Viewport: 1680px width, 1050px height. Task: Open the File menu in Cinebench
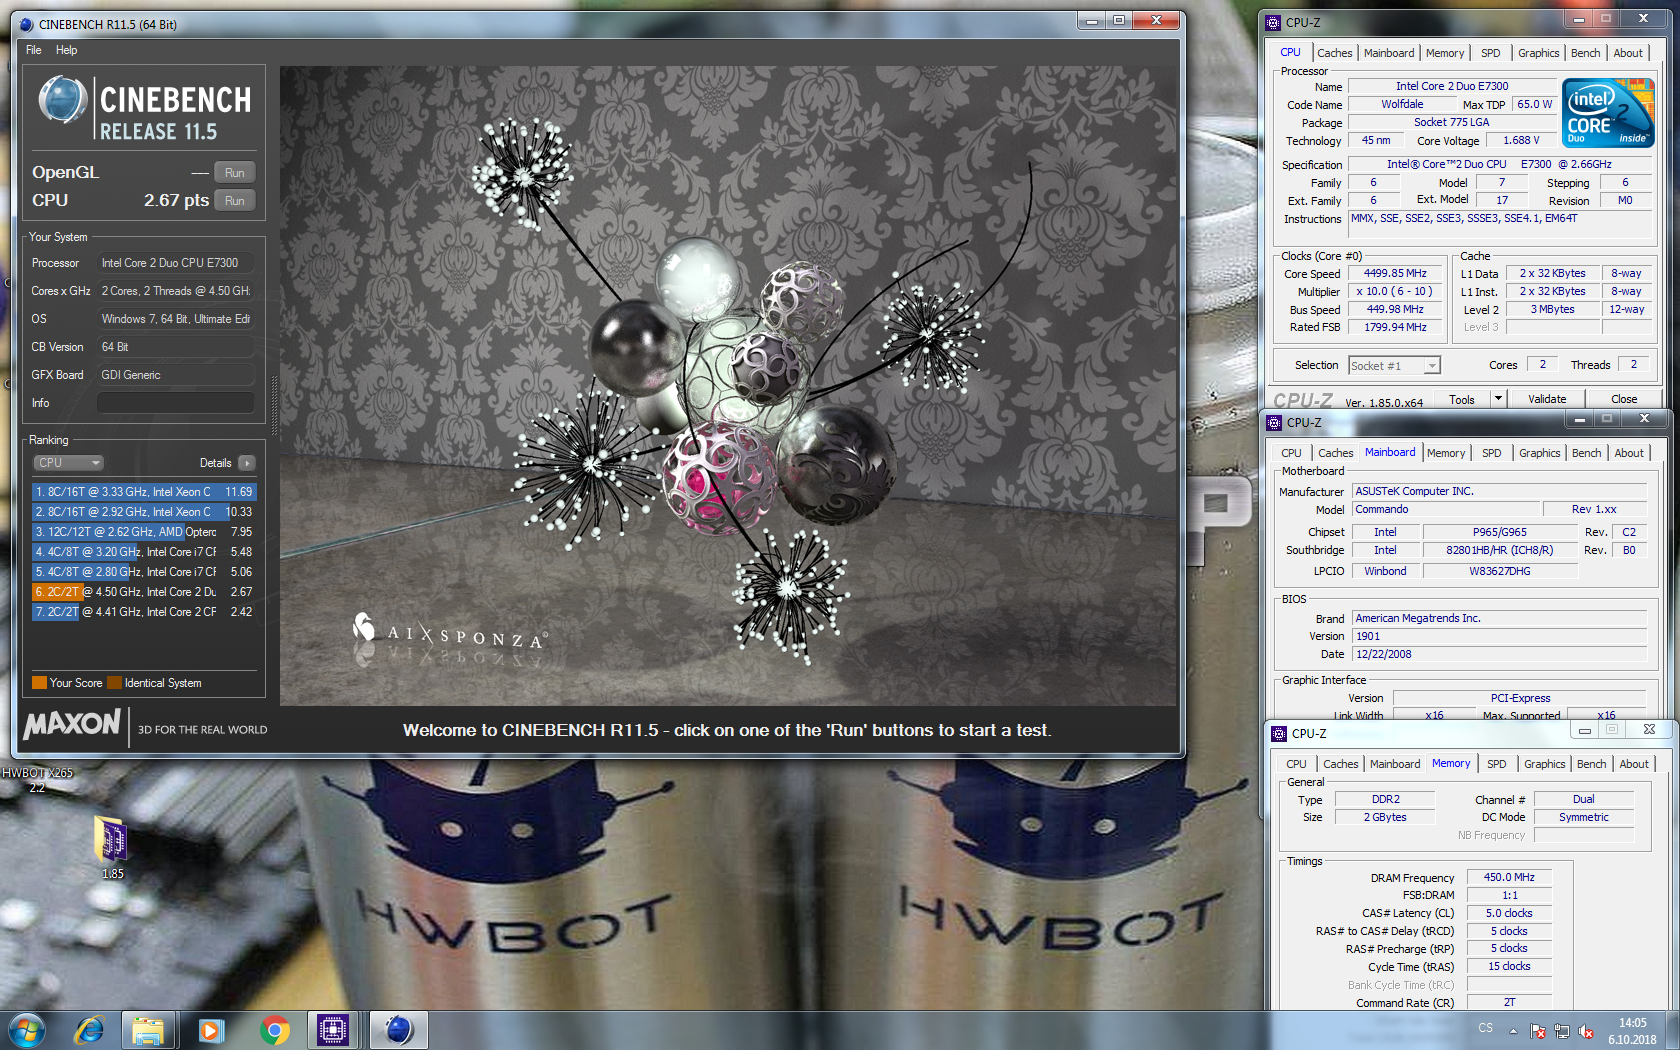coord(34,50)
